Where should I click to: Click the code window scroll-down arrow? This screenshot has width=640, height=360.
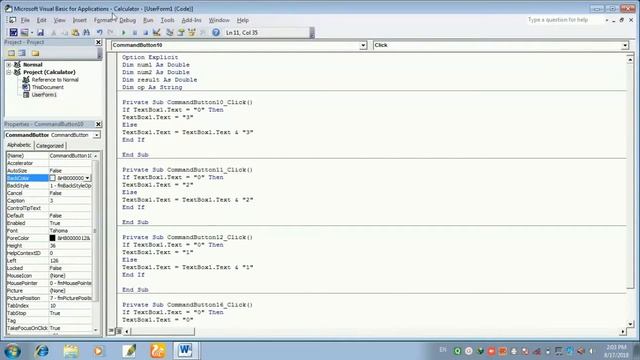tap(630, 324)
